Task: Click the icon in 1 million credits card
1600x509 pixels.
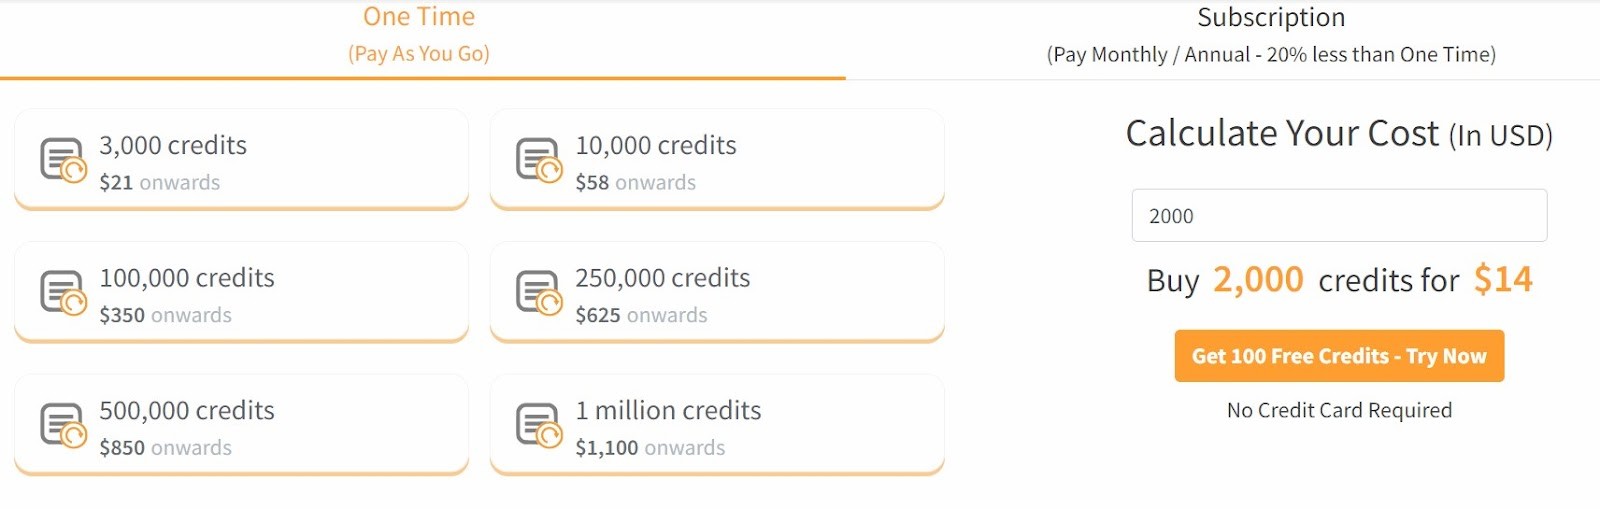Action: [538, 425]
